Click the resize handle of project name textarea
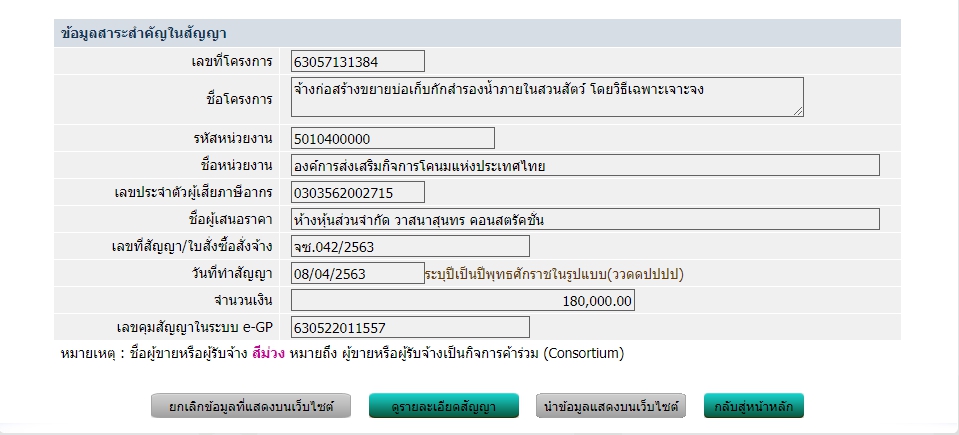 coord(798,111)
